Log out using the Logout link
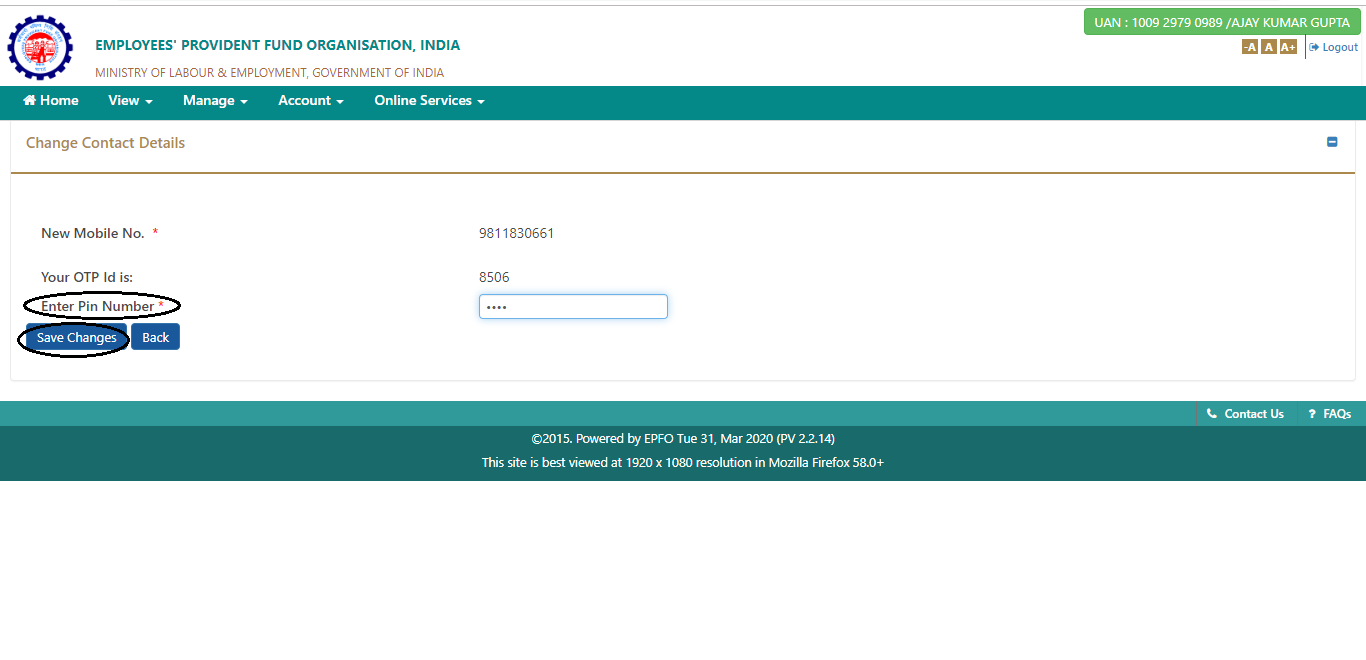1366x660 pixels. 1334,47
